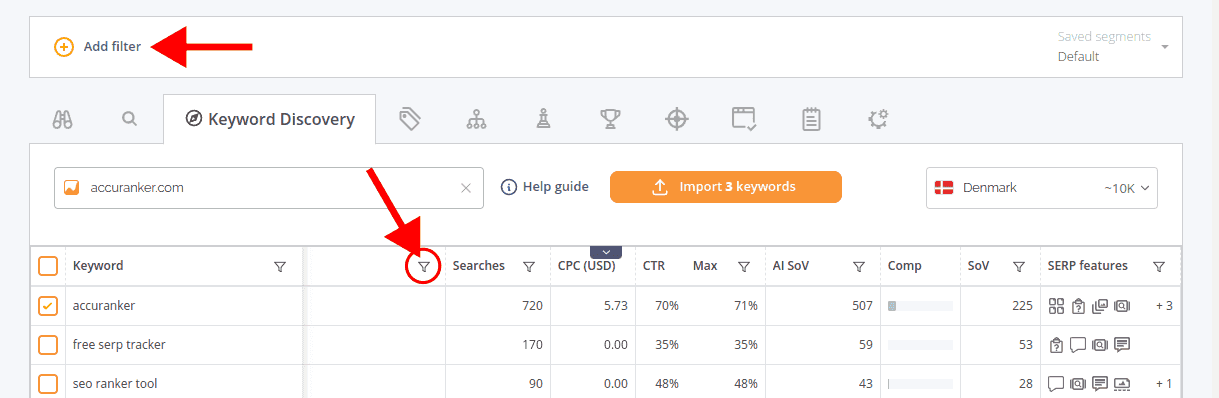Screen dimensions: 1219x398
Task: Open the SERP features column filter
Action: (1158, 267)
